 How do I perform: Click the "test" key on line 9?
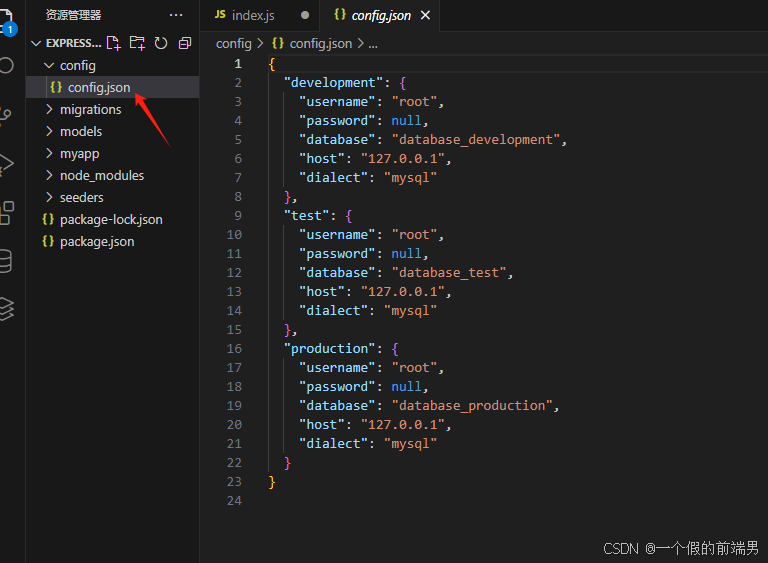pos(307,216)
